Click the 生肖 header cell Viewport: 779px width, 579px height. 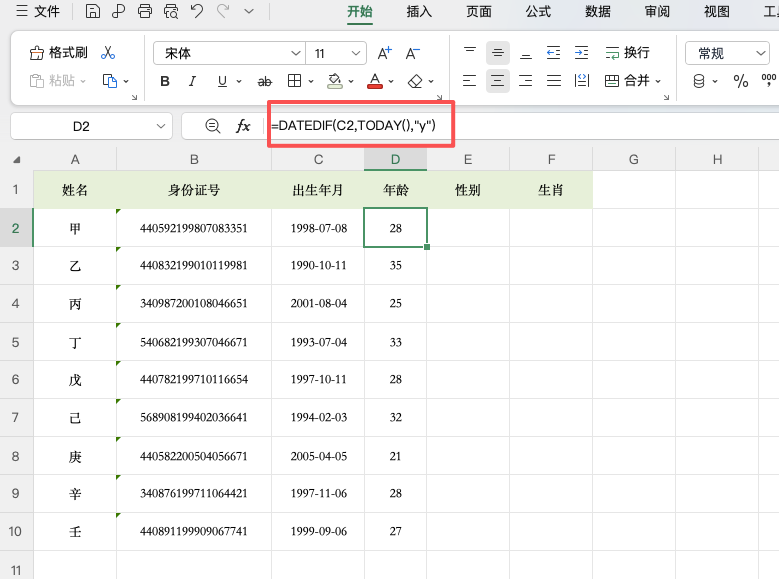551,190
